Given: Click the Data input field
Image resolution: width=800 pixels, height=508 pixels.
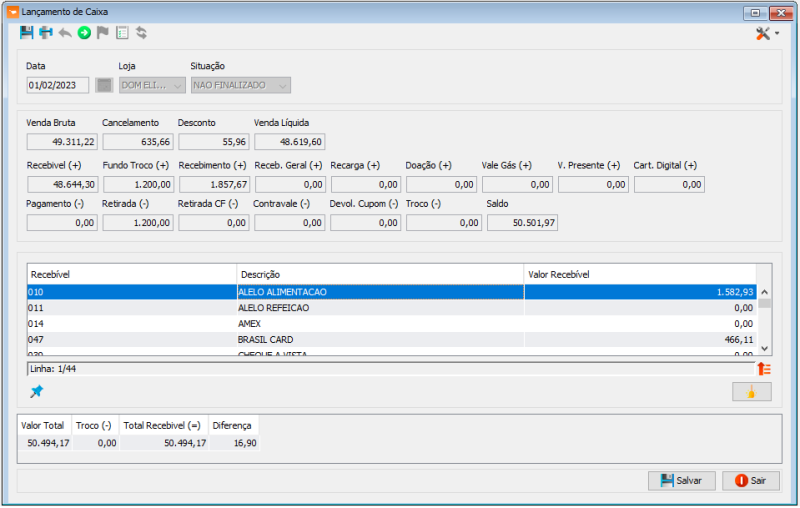Looking at the screenshot, I should pyautogui.click(x=57, y=86).
